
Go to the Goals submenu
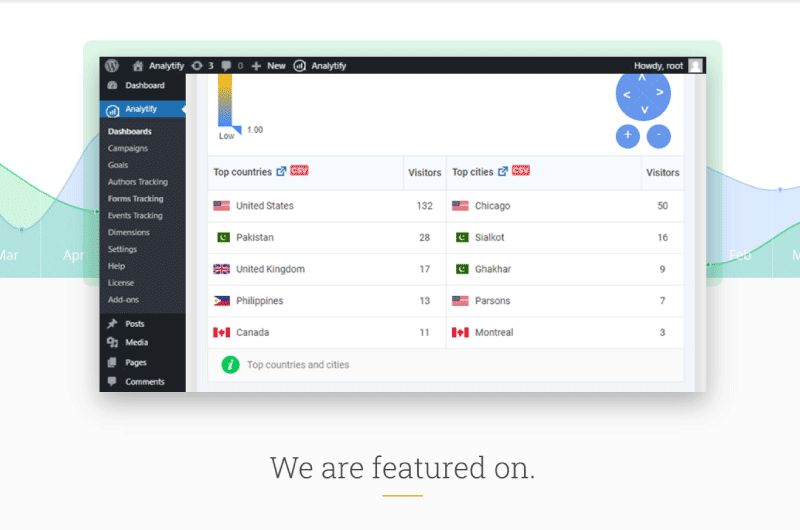tap(118, 165)
